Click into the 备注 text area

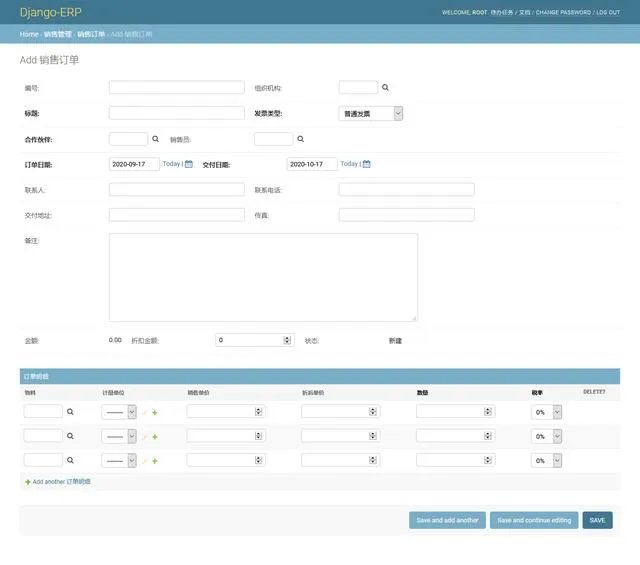pos(263,277)
